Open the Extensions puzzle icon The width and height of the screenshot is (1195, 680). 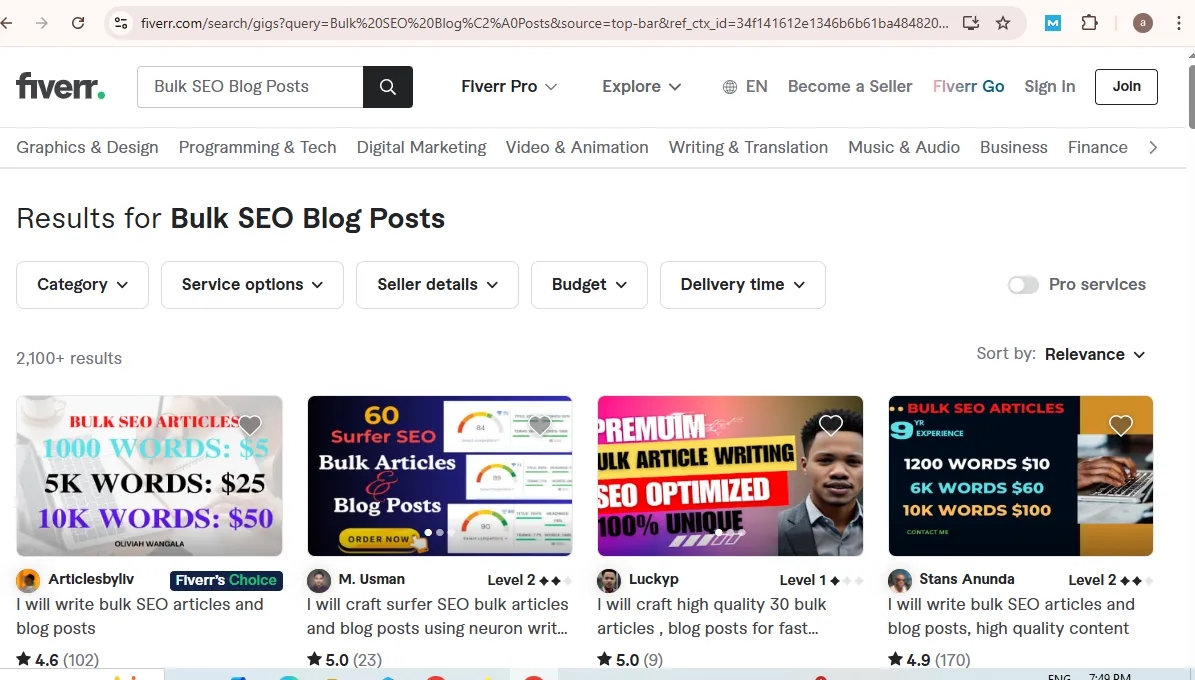coord(1090,23)
